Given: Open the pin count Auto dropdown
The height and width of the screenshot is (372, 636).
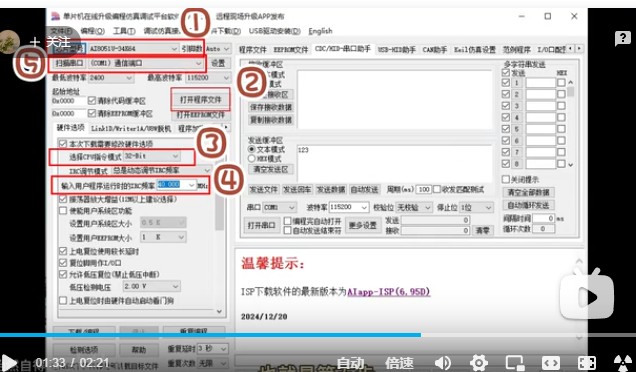Looking at the screenshot, I should coord(218,49).
